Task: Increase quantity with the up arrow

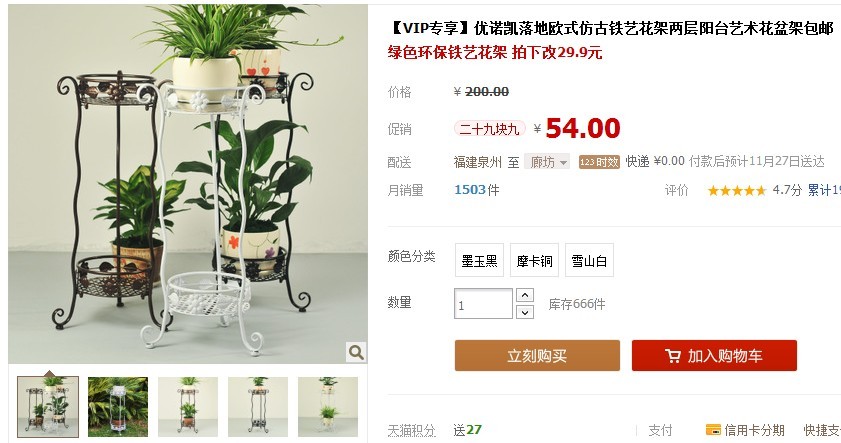Action: (525, 295)
